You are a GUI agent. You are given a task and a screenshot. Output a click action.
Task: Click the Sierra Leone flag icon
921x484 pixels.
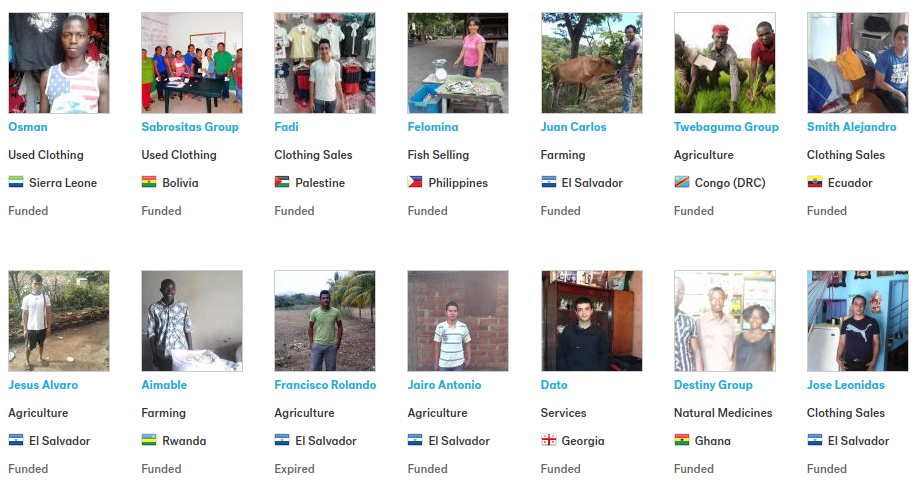(x=16, y=182)
